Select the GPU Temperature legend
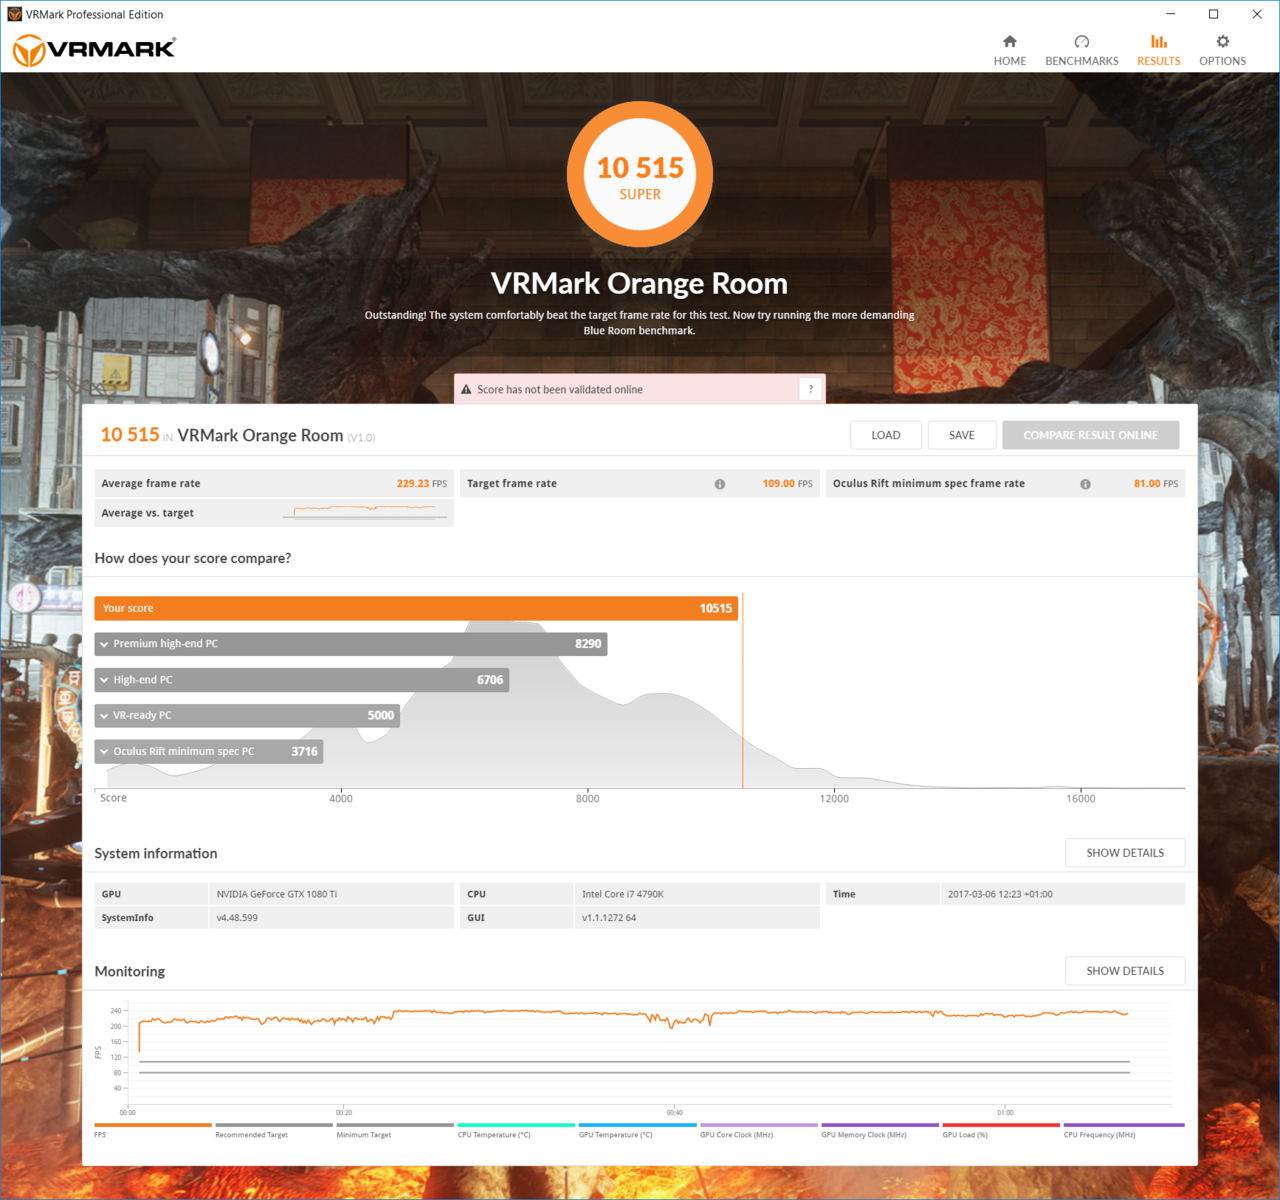 pyautogui.click(x=637, y=1130)
